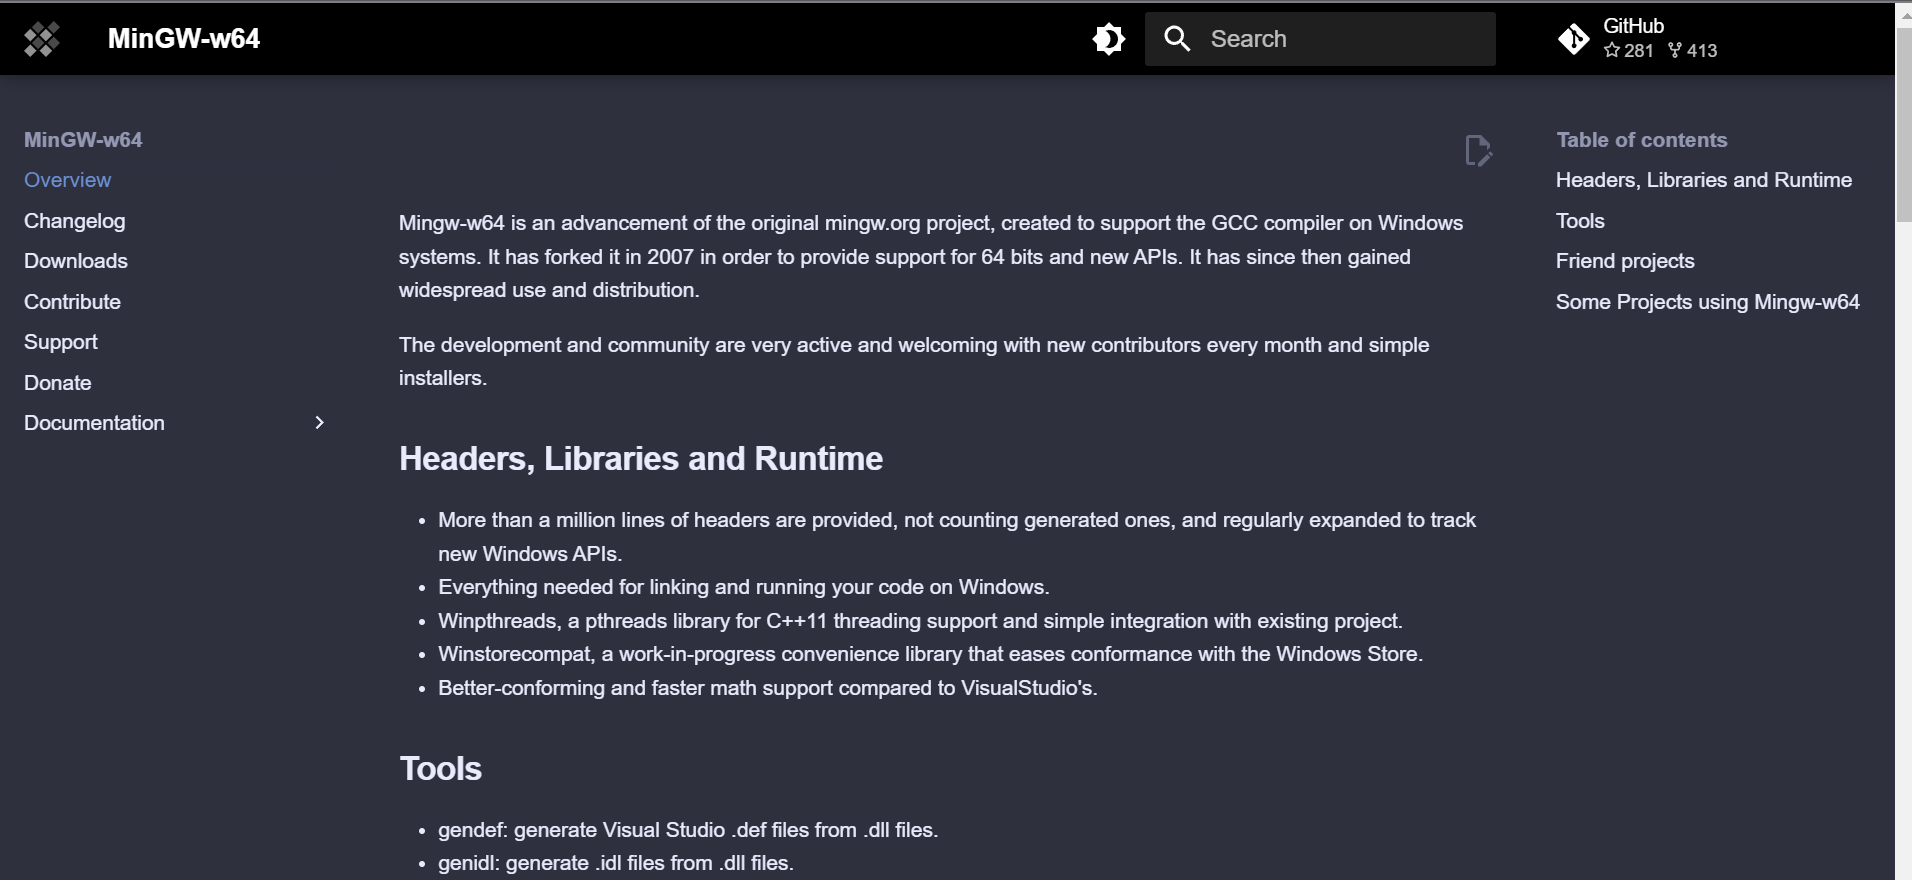
Task: Jump to Headers, Libraries and Runtime section
Action: (1703, 180)
